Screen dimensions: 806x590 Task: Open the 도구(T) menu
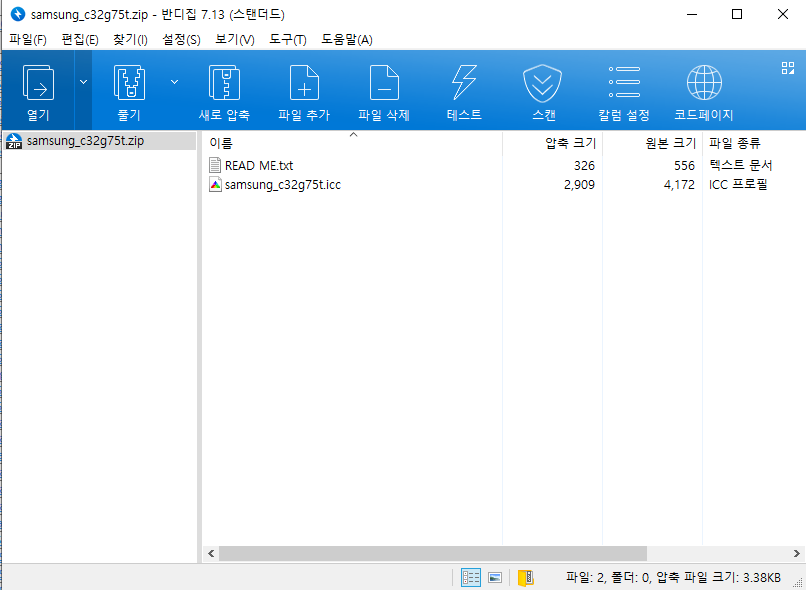point(287,40)
